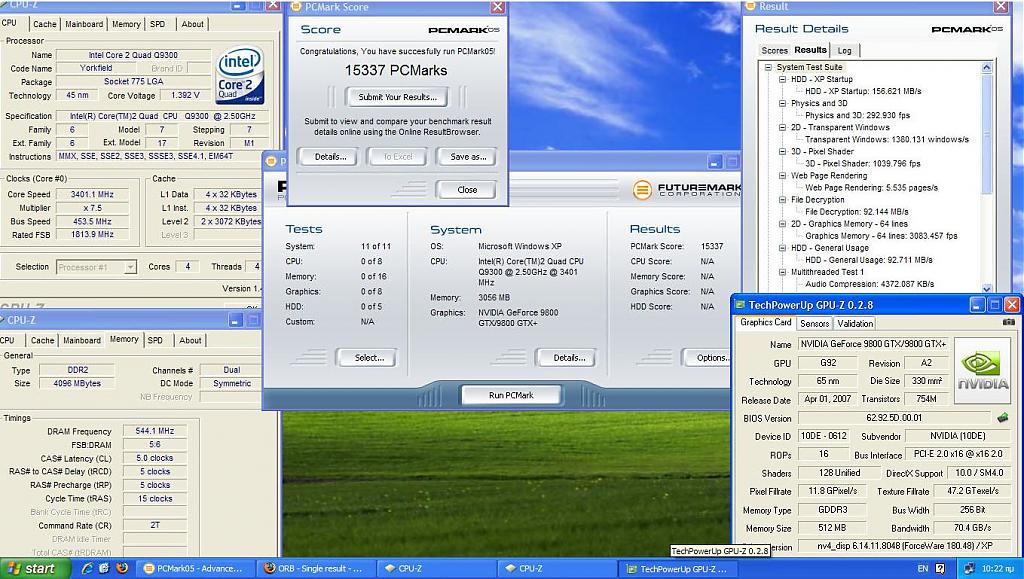This screenshot has width=1024, height=579.
Task: Click the Result tree vertical scrollbar thumb
Action: point(987,134)
